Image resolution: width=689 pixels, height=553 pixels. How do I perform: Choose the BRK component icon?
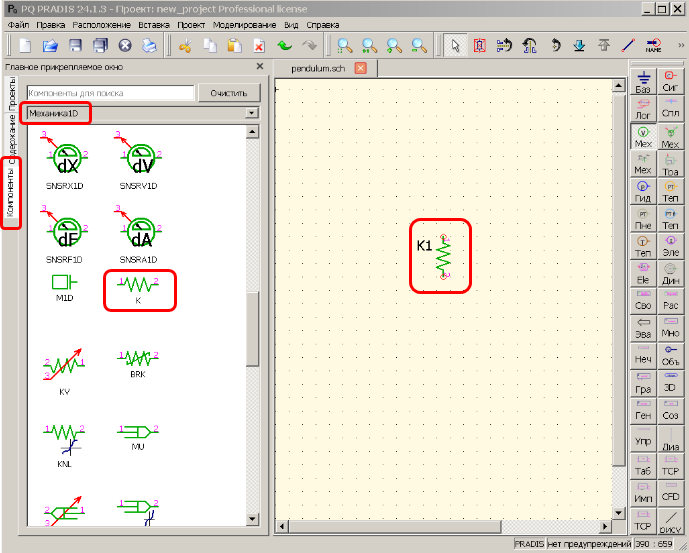[138, 364]
